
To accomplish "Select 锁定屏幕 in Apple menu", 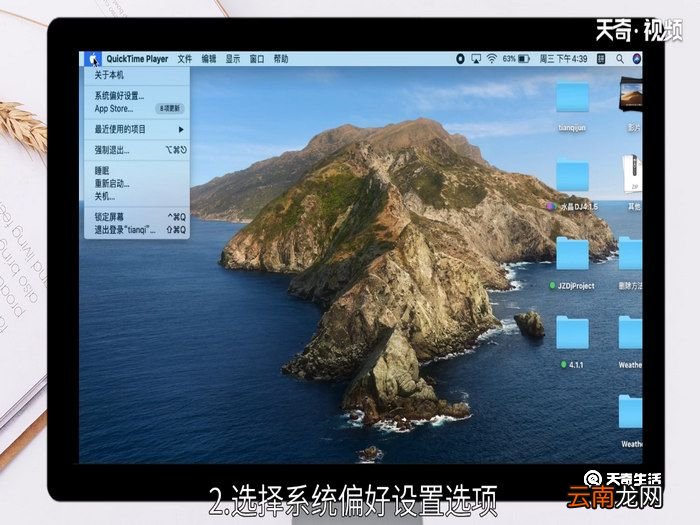I will pyautogui.click(x=137, y=217).
